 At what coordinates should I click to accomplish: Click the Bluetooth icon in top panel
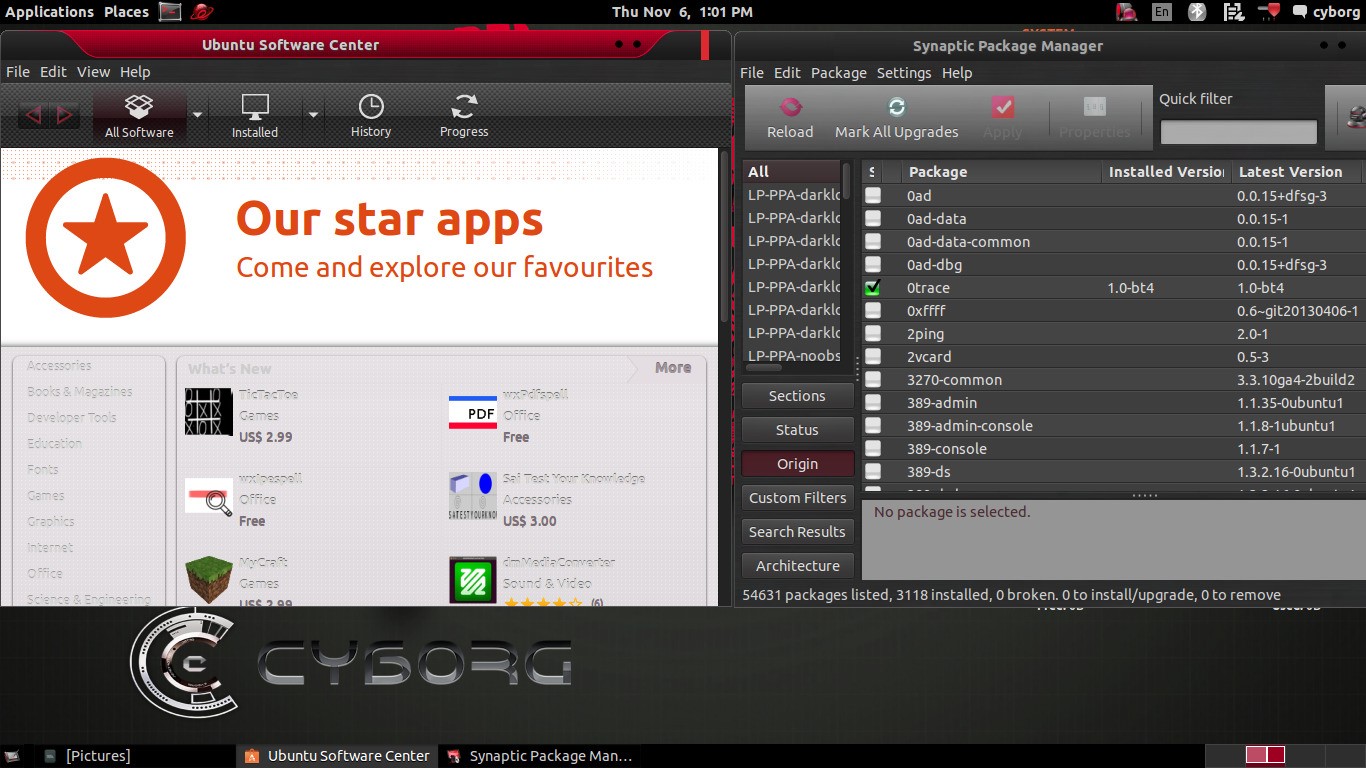tap(1196, 12)
